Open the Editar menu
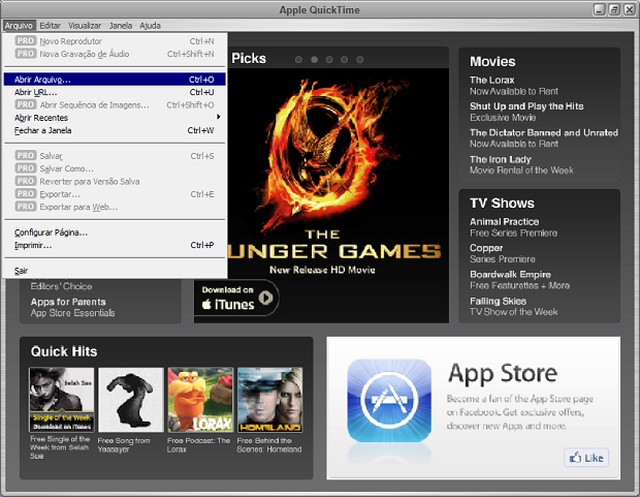 (50, 26)
